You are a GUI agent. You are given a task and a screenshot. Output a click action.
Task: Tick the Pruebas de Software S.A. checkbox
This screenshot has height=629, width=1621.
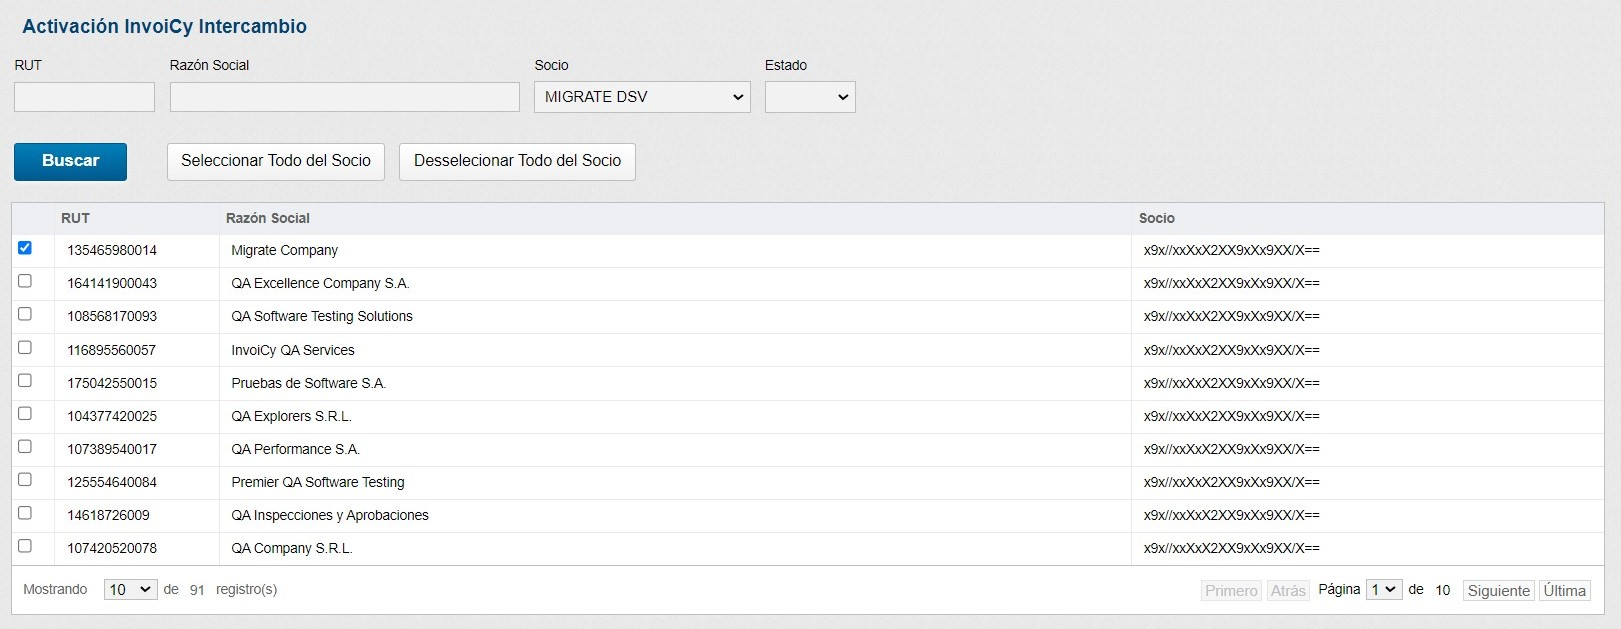(25, 381)
